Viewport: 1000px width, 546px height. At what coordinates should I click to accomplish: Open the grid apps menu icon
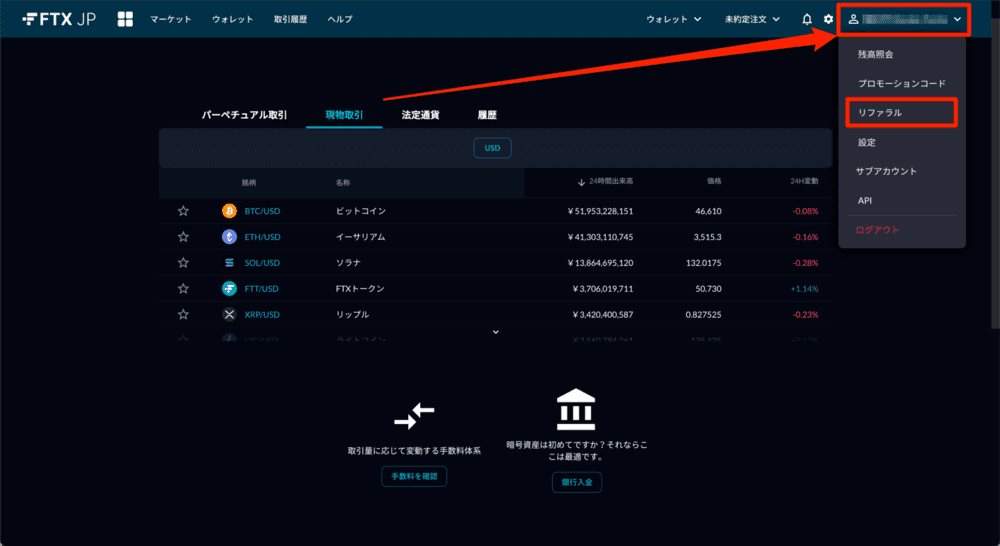coord(125,19)
